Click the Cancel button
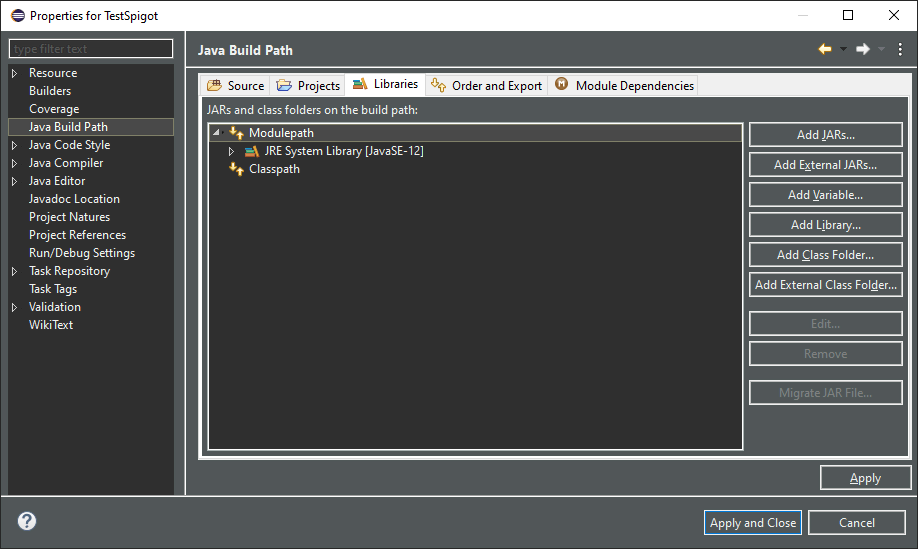The image size is (918, 549). [857, 523]
